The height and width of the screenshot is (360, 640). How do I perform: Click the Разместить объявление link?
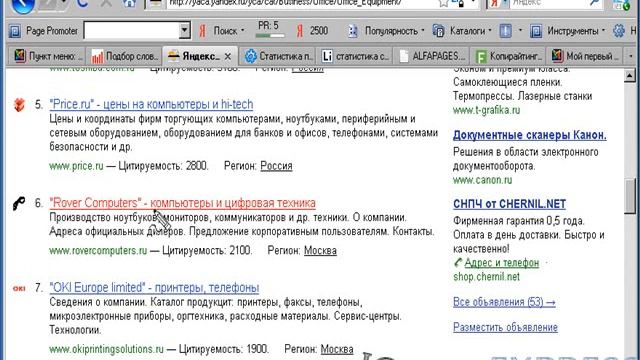click(x=505, y=327)
